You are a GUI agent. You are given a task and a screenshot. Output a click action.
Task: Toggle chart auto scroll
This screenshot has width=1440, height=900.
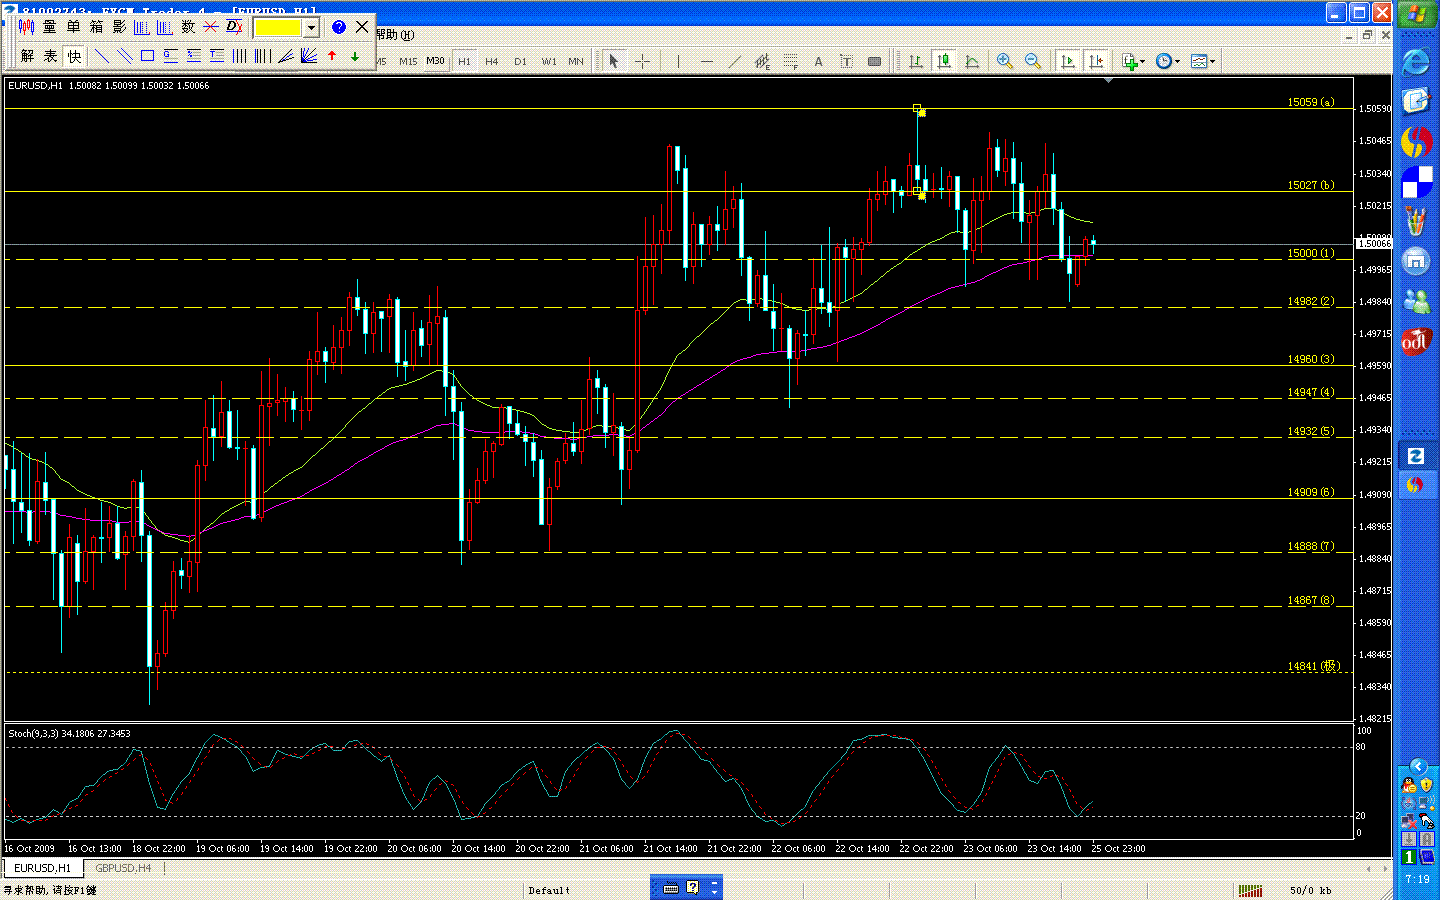tap(1067, 61)
